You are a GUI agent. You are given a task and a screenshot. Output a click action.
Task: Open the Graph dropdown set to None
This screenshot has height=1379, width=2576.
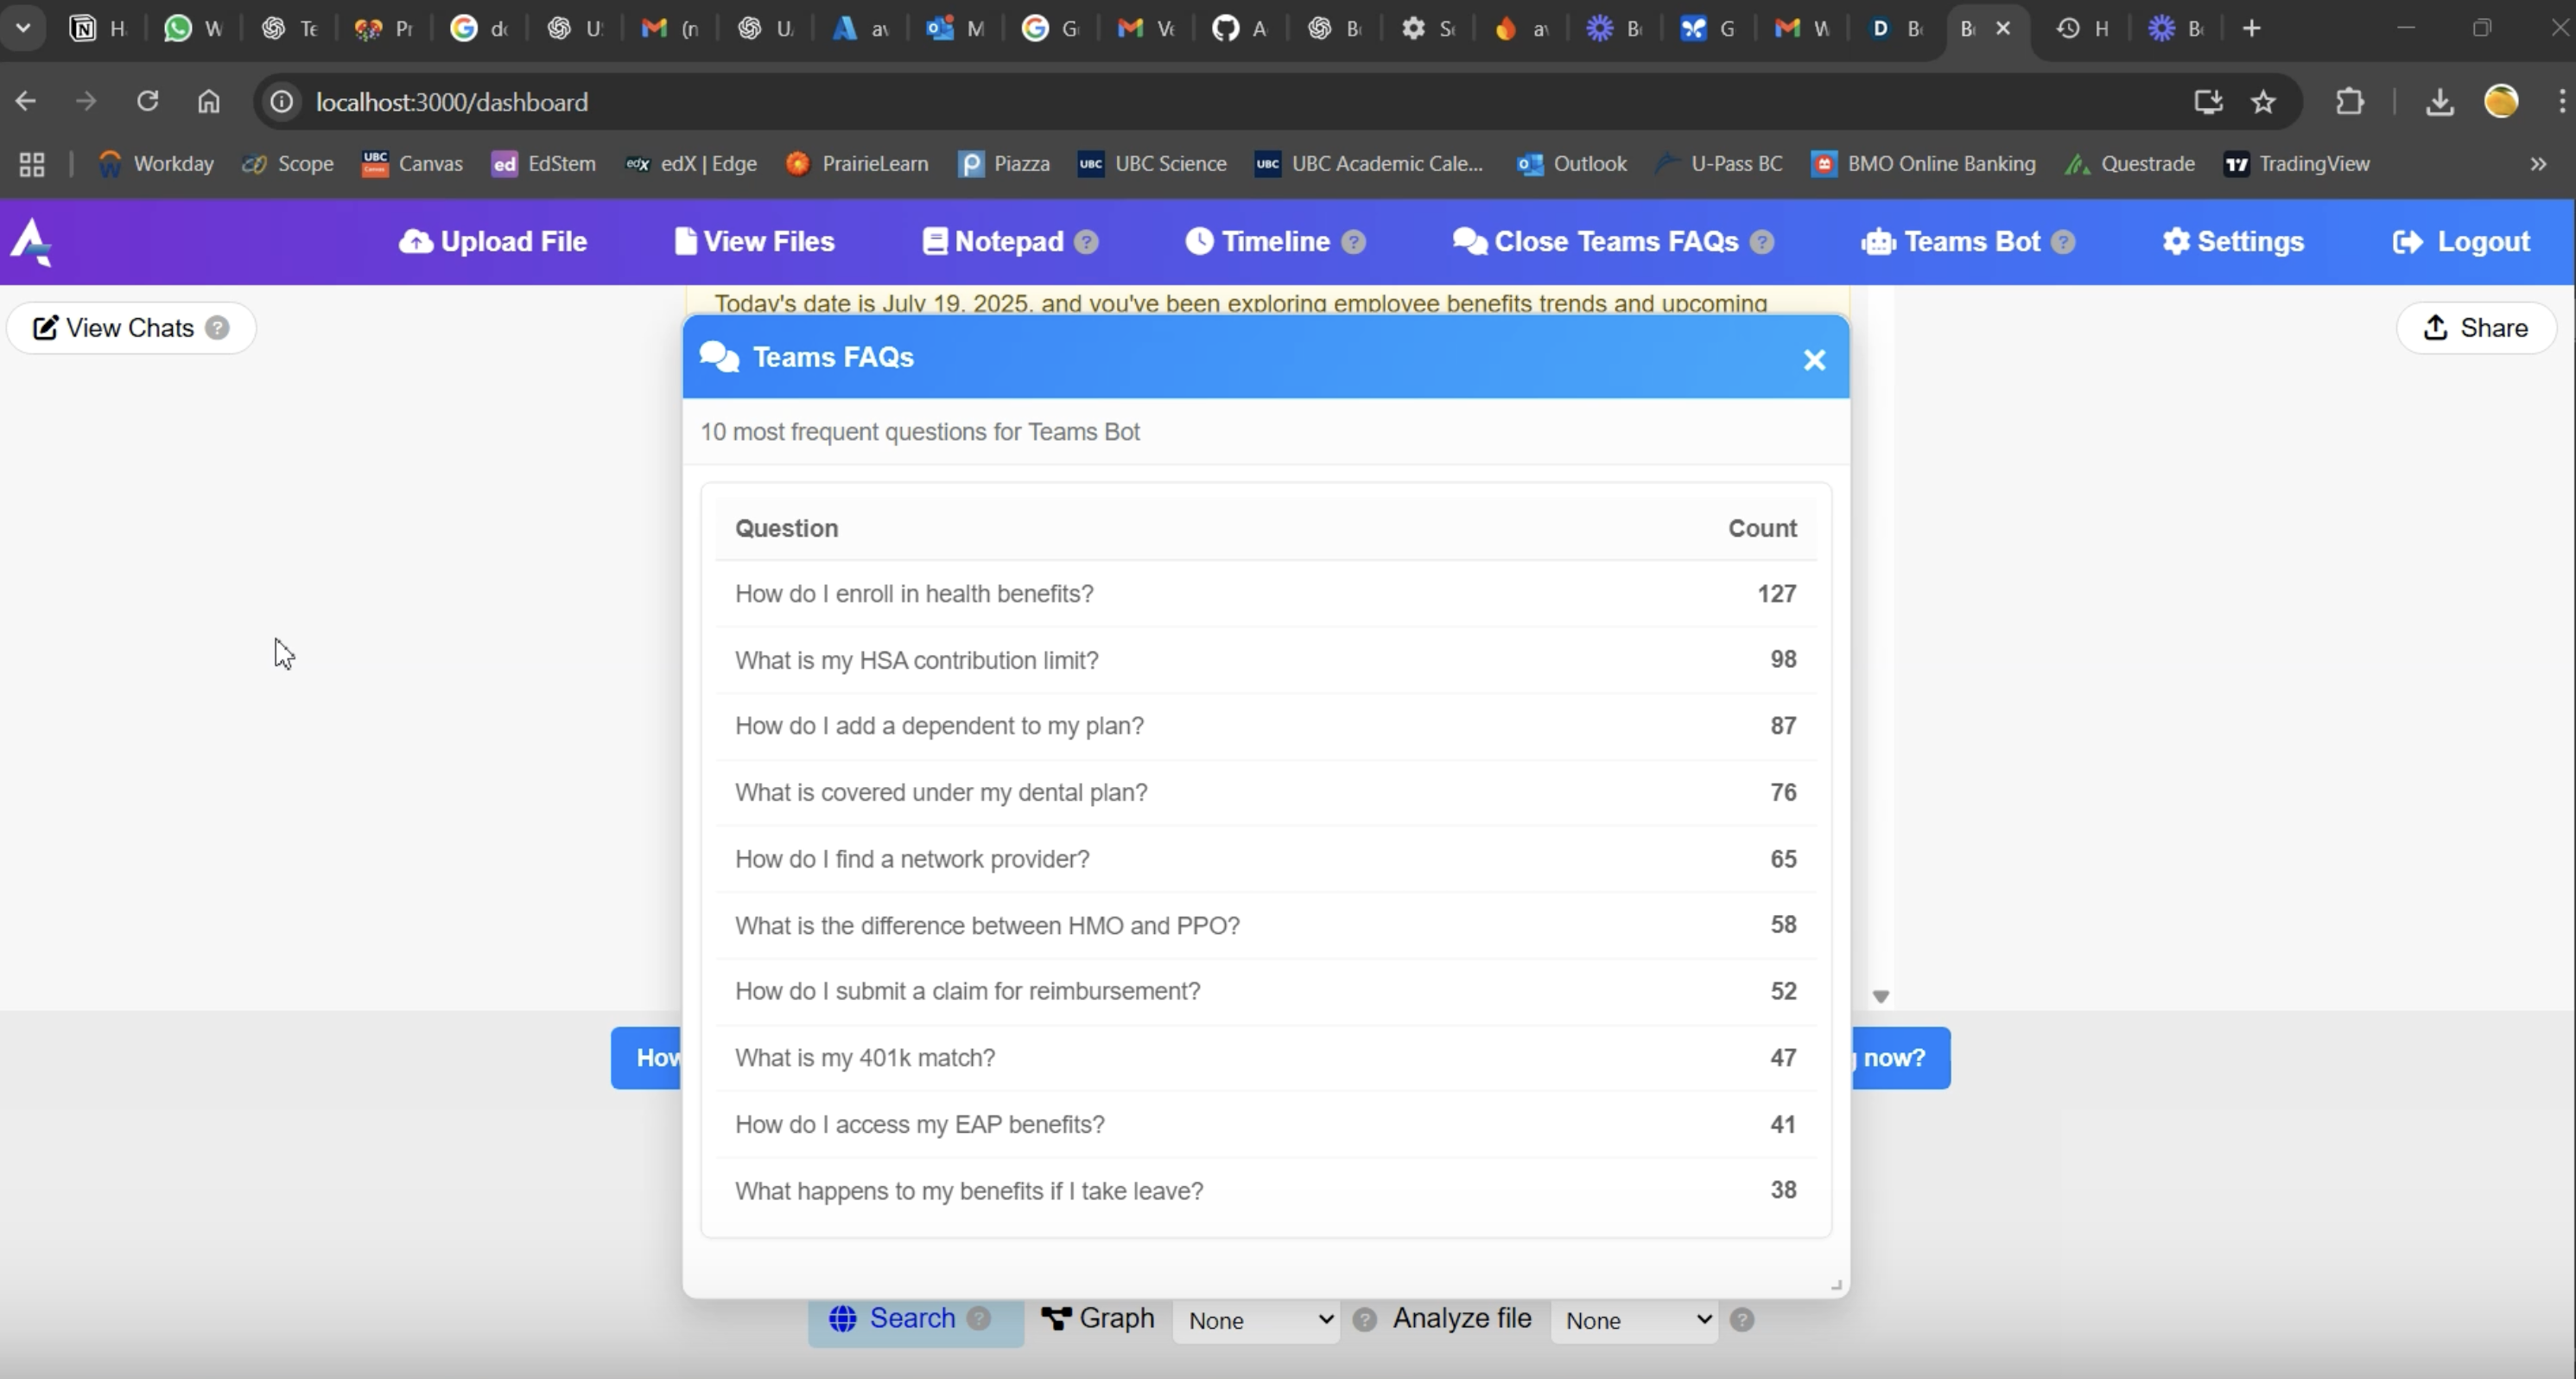(1257, 1320)
